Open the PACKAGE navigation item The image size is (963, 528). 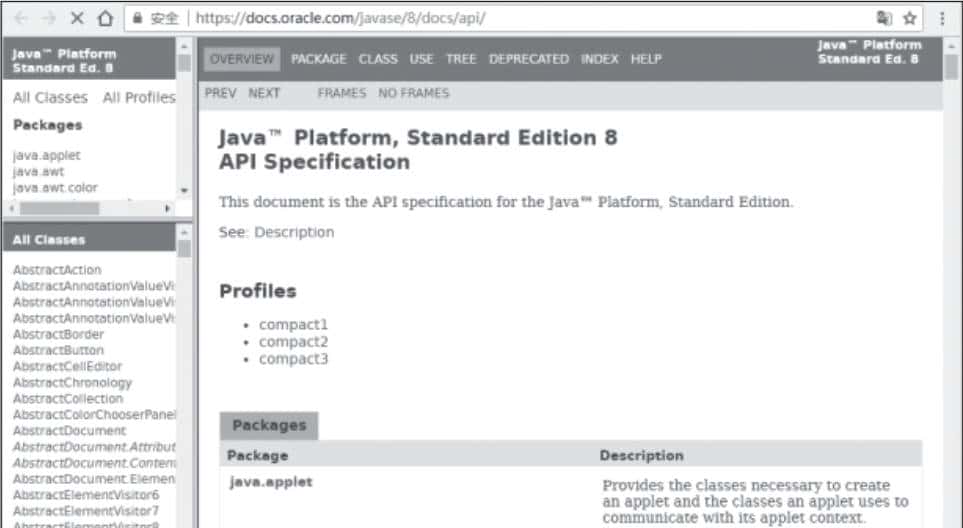[319, 59]
